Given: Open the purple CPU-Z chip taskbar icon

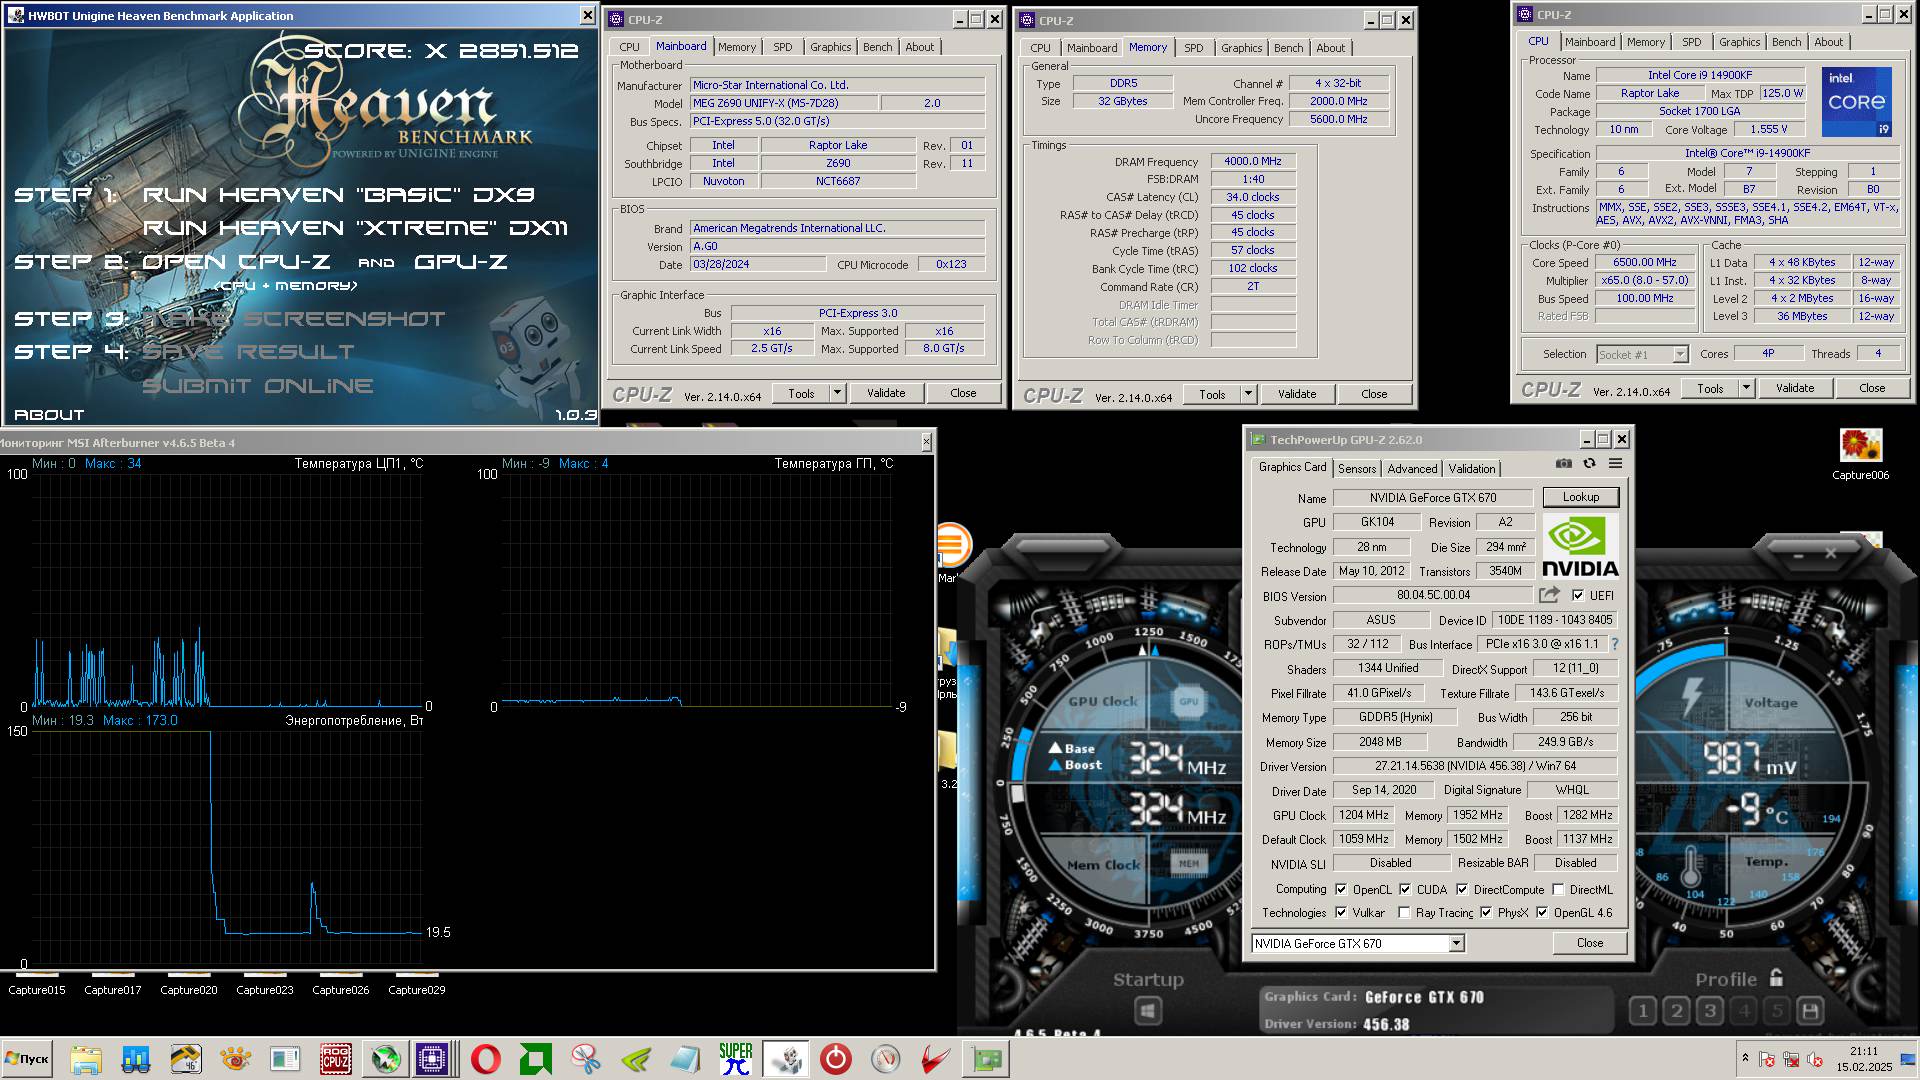Looking at the screenshot, I should [433, 1059].
